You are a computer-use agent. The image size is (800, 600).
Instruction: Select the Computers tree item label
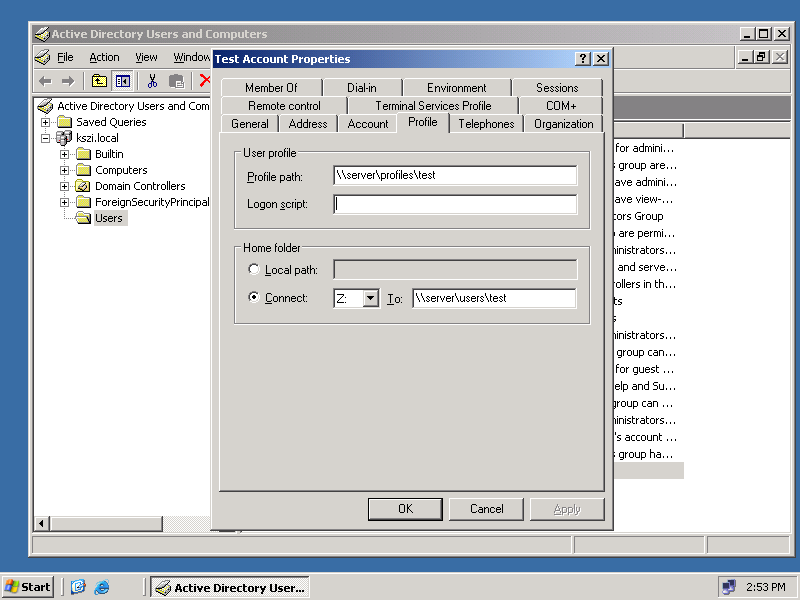click(121, 170)
